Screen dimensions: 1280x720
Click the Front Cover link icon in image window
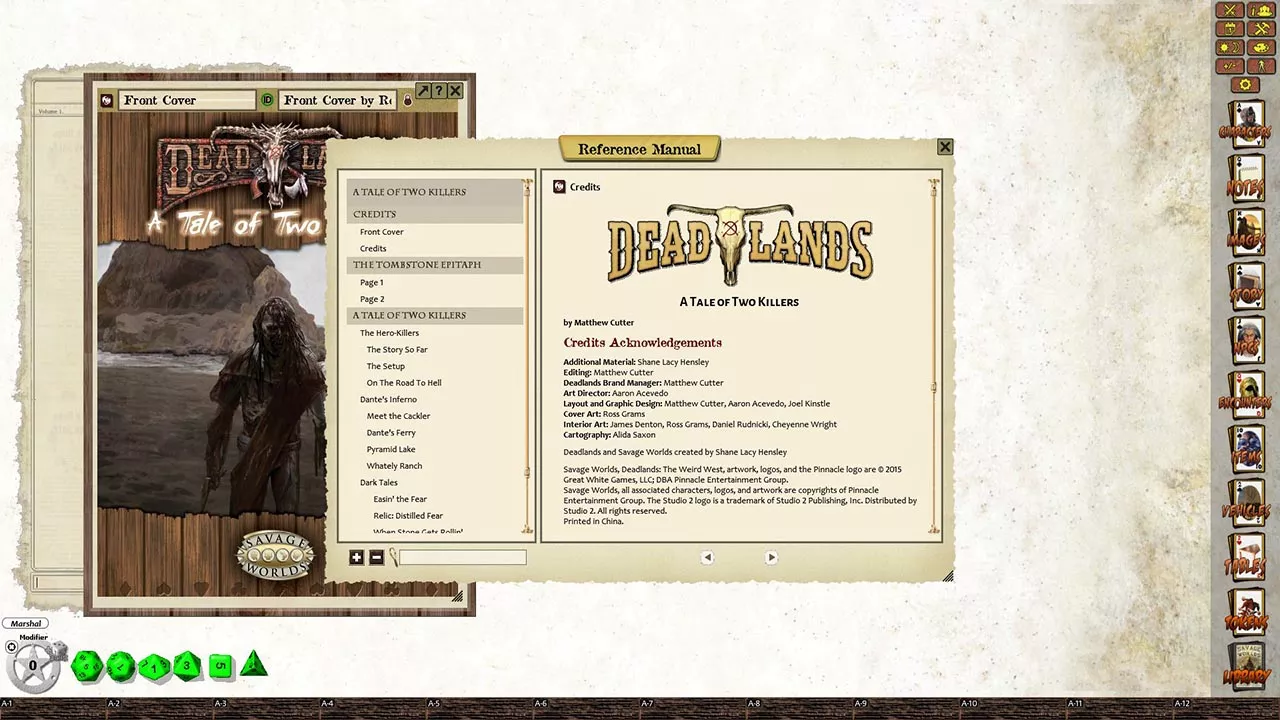click(x=107, y=100)
